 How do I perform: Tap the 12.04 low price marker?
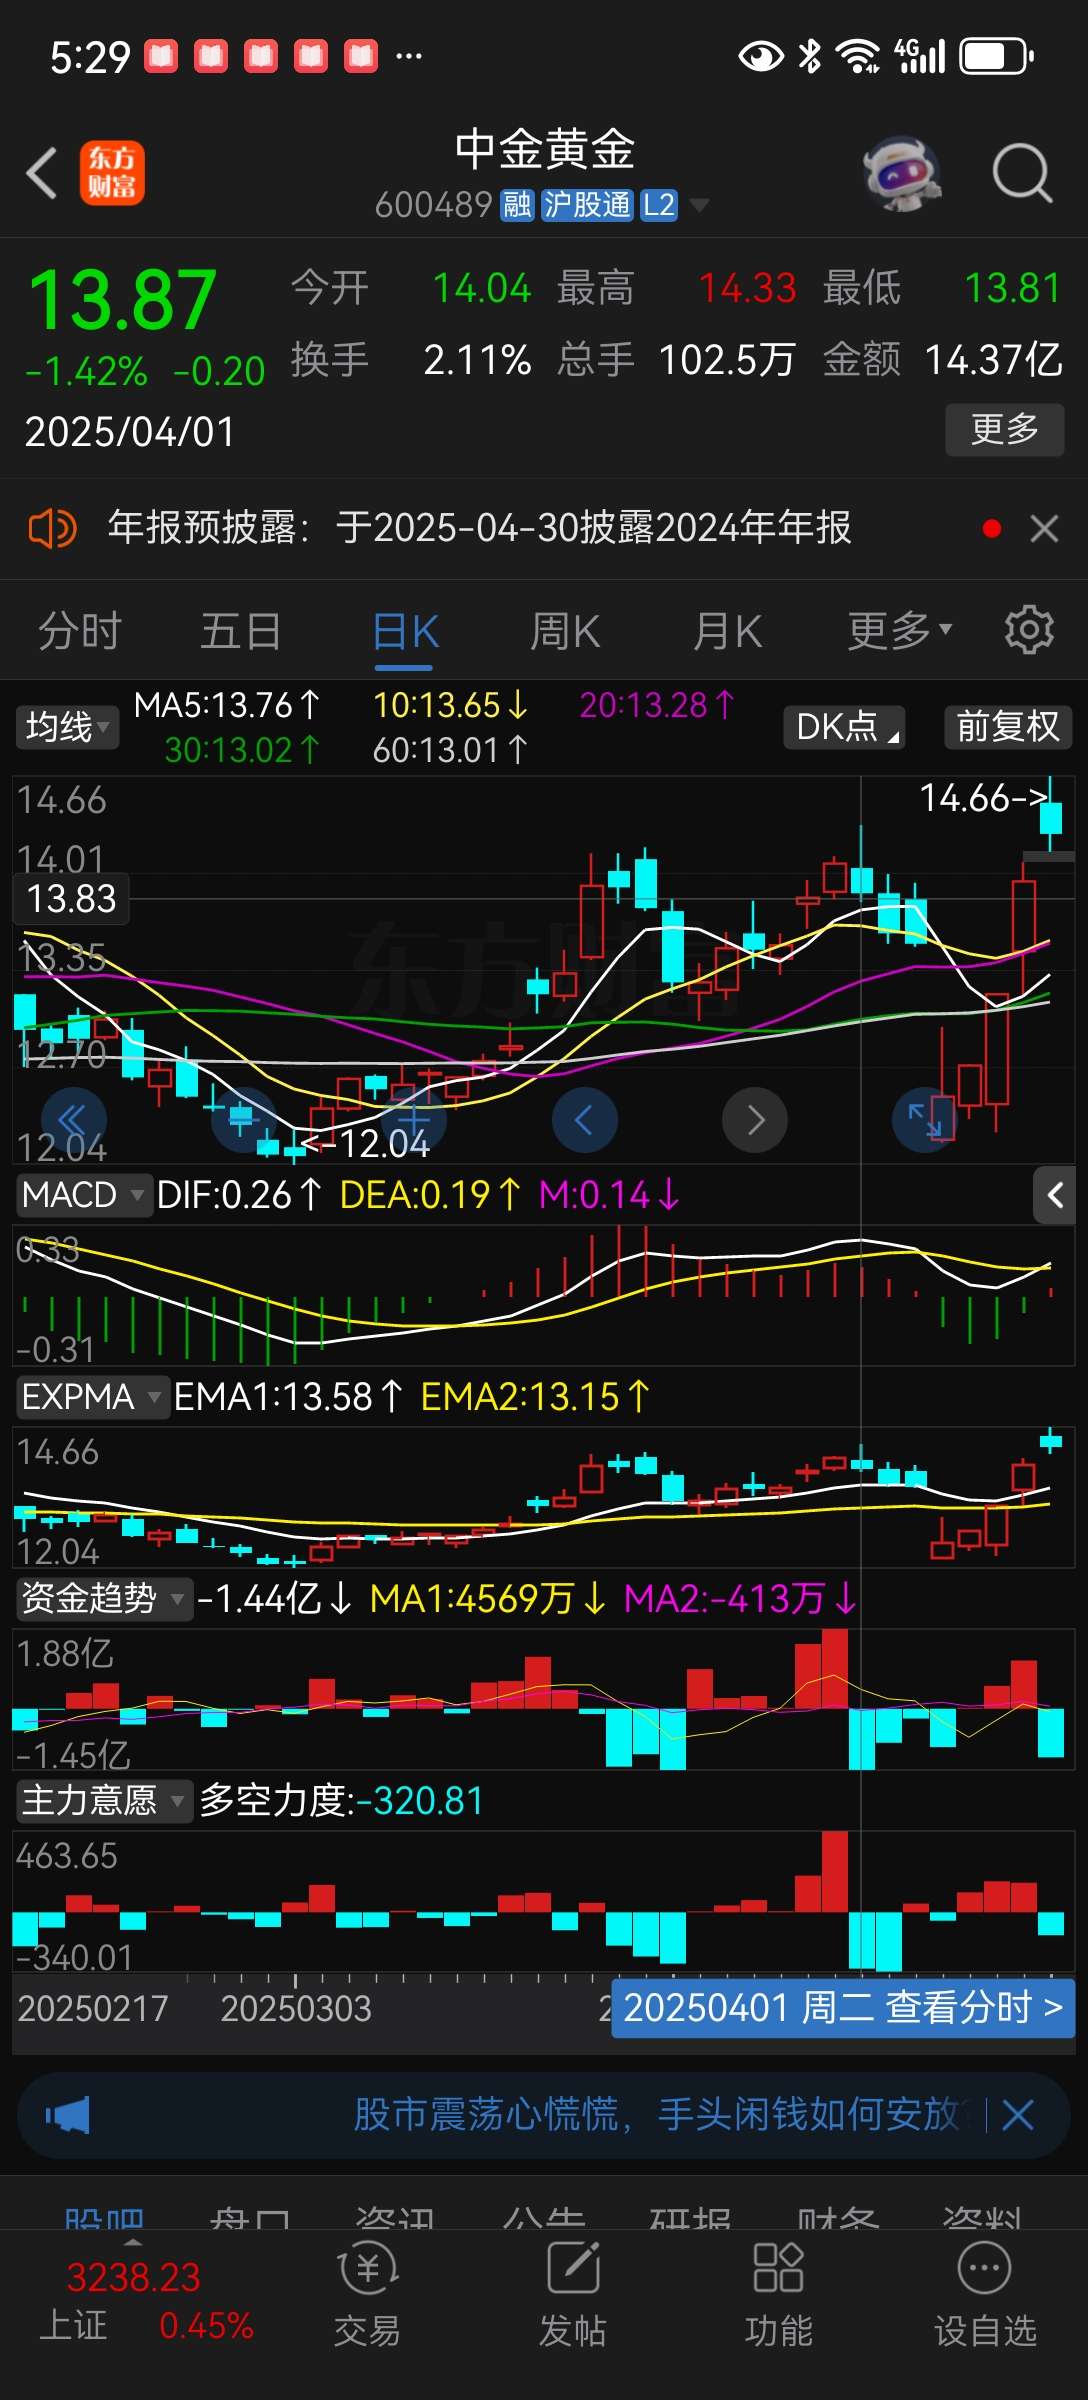pos(366,1143)
